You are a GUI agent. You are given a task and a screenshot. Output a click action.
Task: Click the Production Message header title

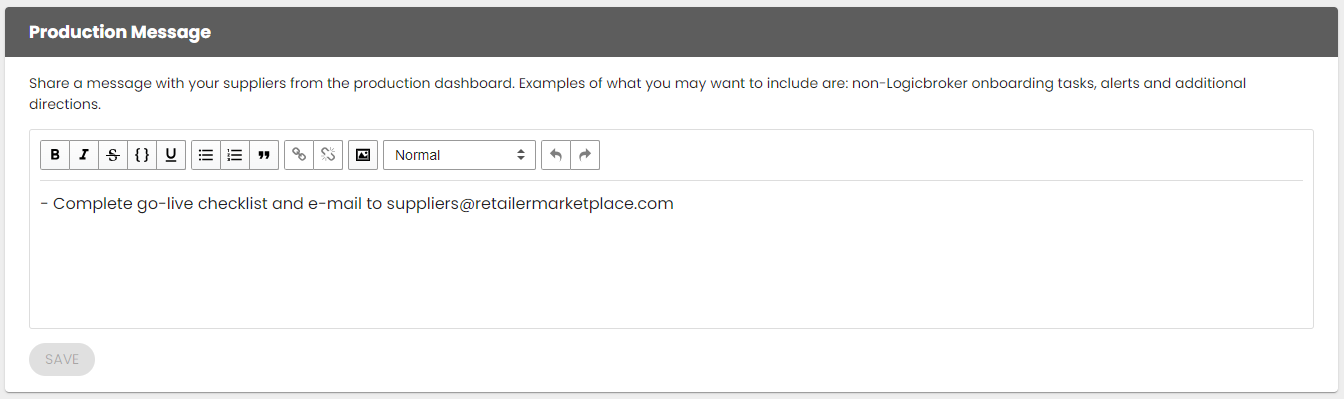(120, 32)
